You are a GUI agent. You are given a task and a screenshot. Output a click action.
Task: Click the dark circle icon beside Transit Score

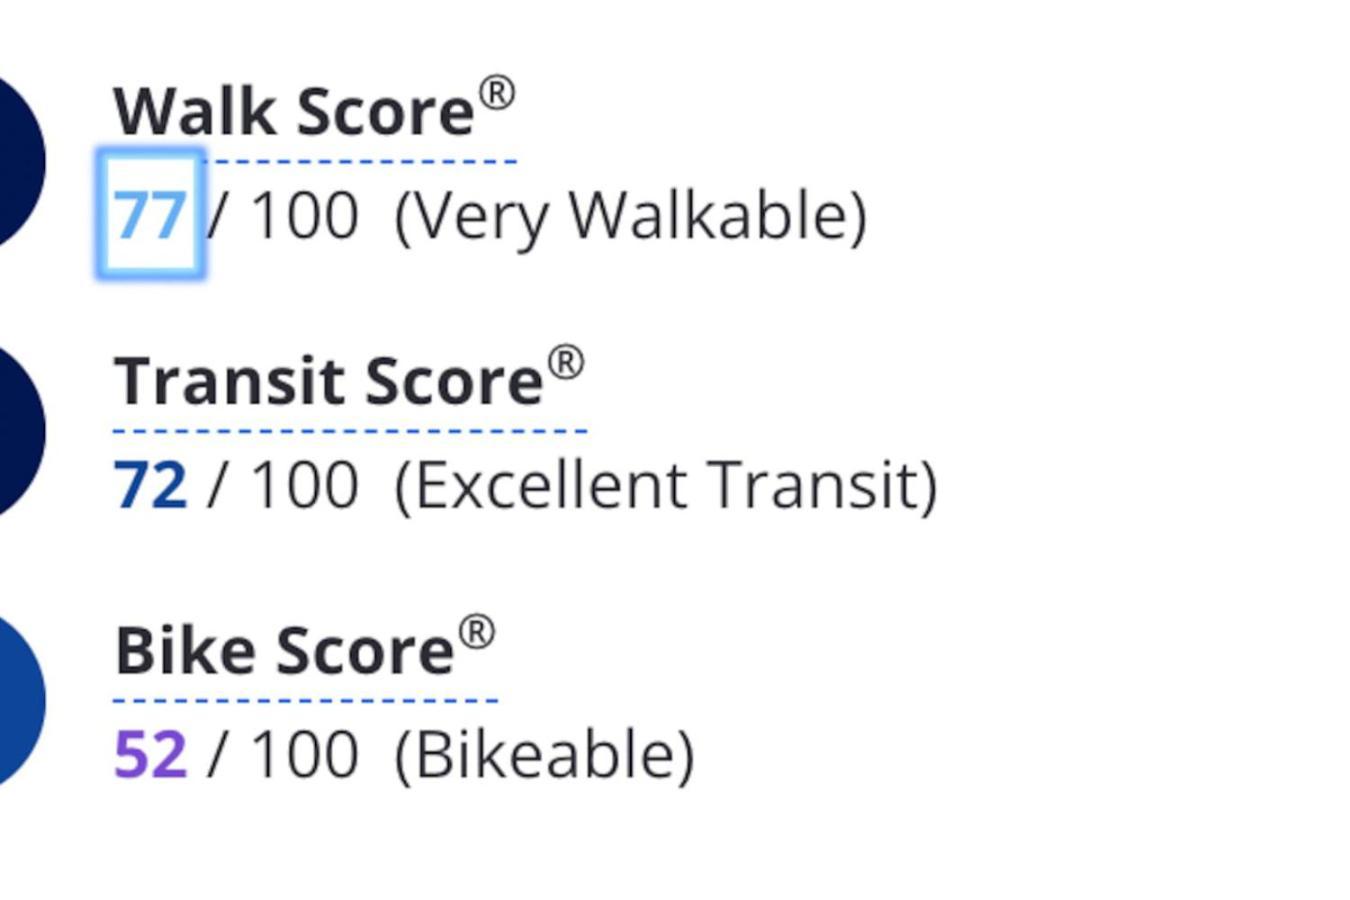pyautogui.click(x=20, y=432)
